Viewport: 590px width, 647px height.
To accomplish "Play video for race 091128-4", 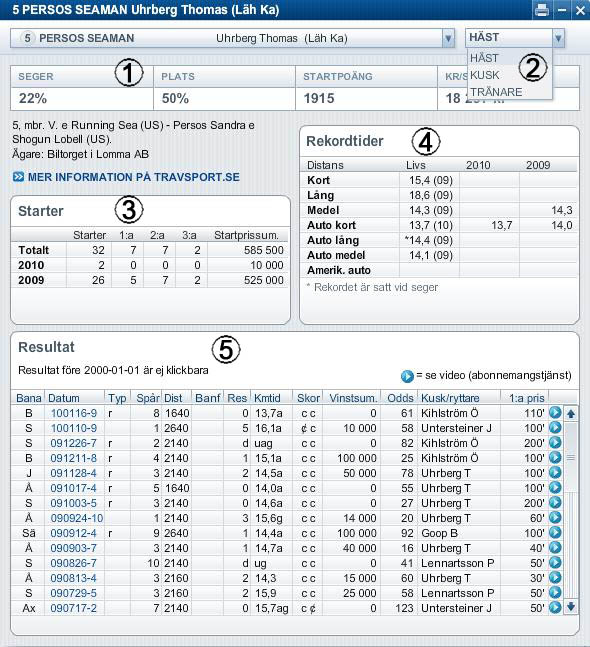I will click(555, 472).
